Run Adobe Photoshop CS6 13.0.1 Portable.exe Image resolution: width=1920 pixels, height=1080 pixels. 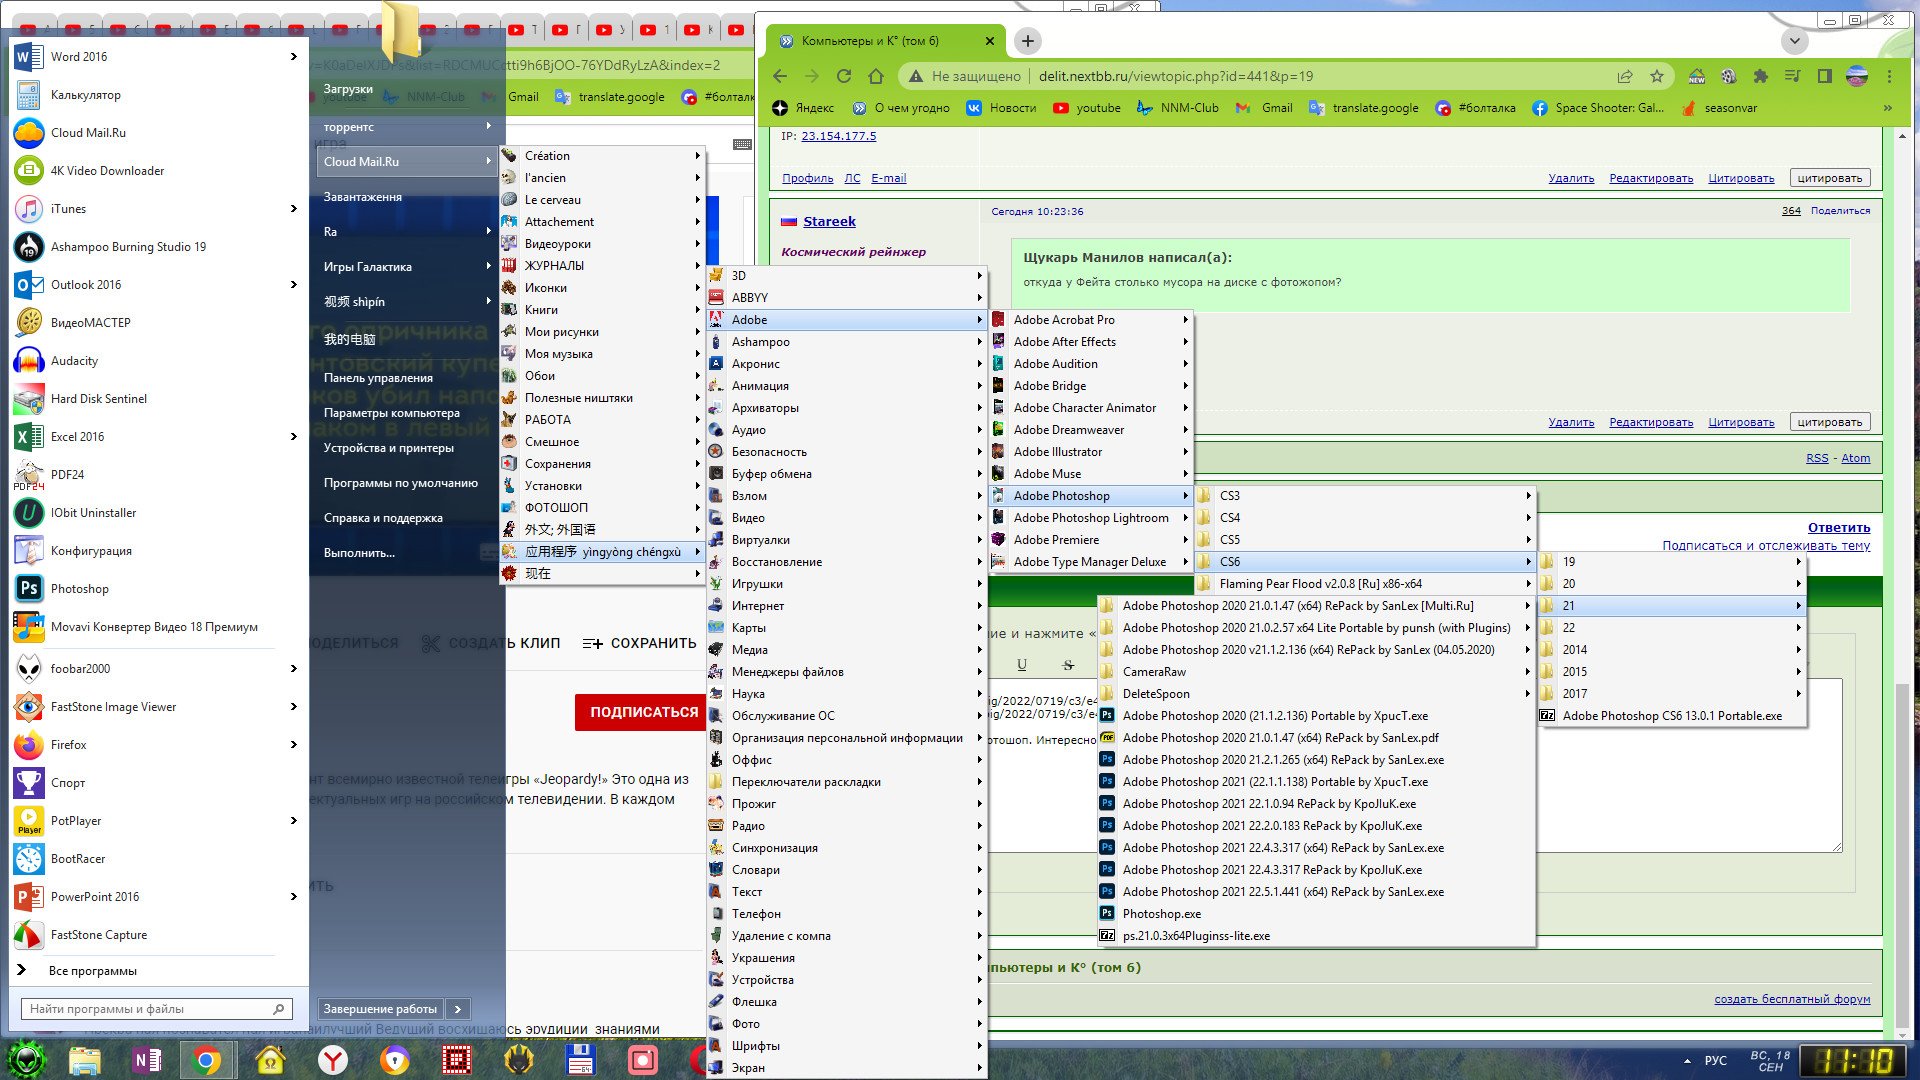(x=1673, y=716)
